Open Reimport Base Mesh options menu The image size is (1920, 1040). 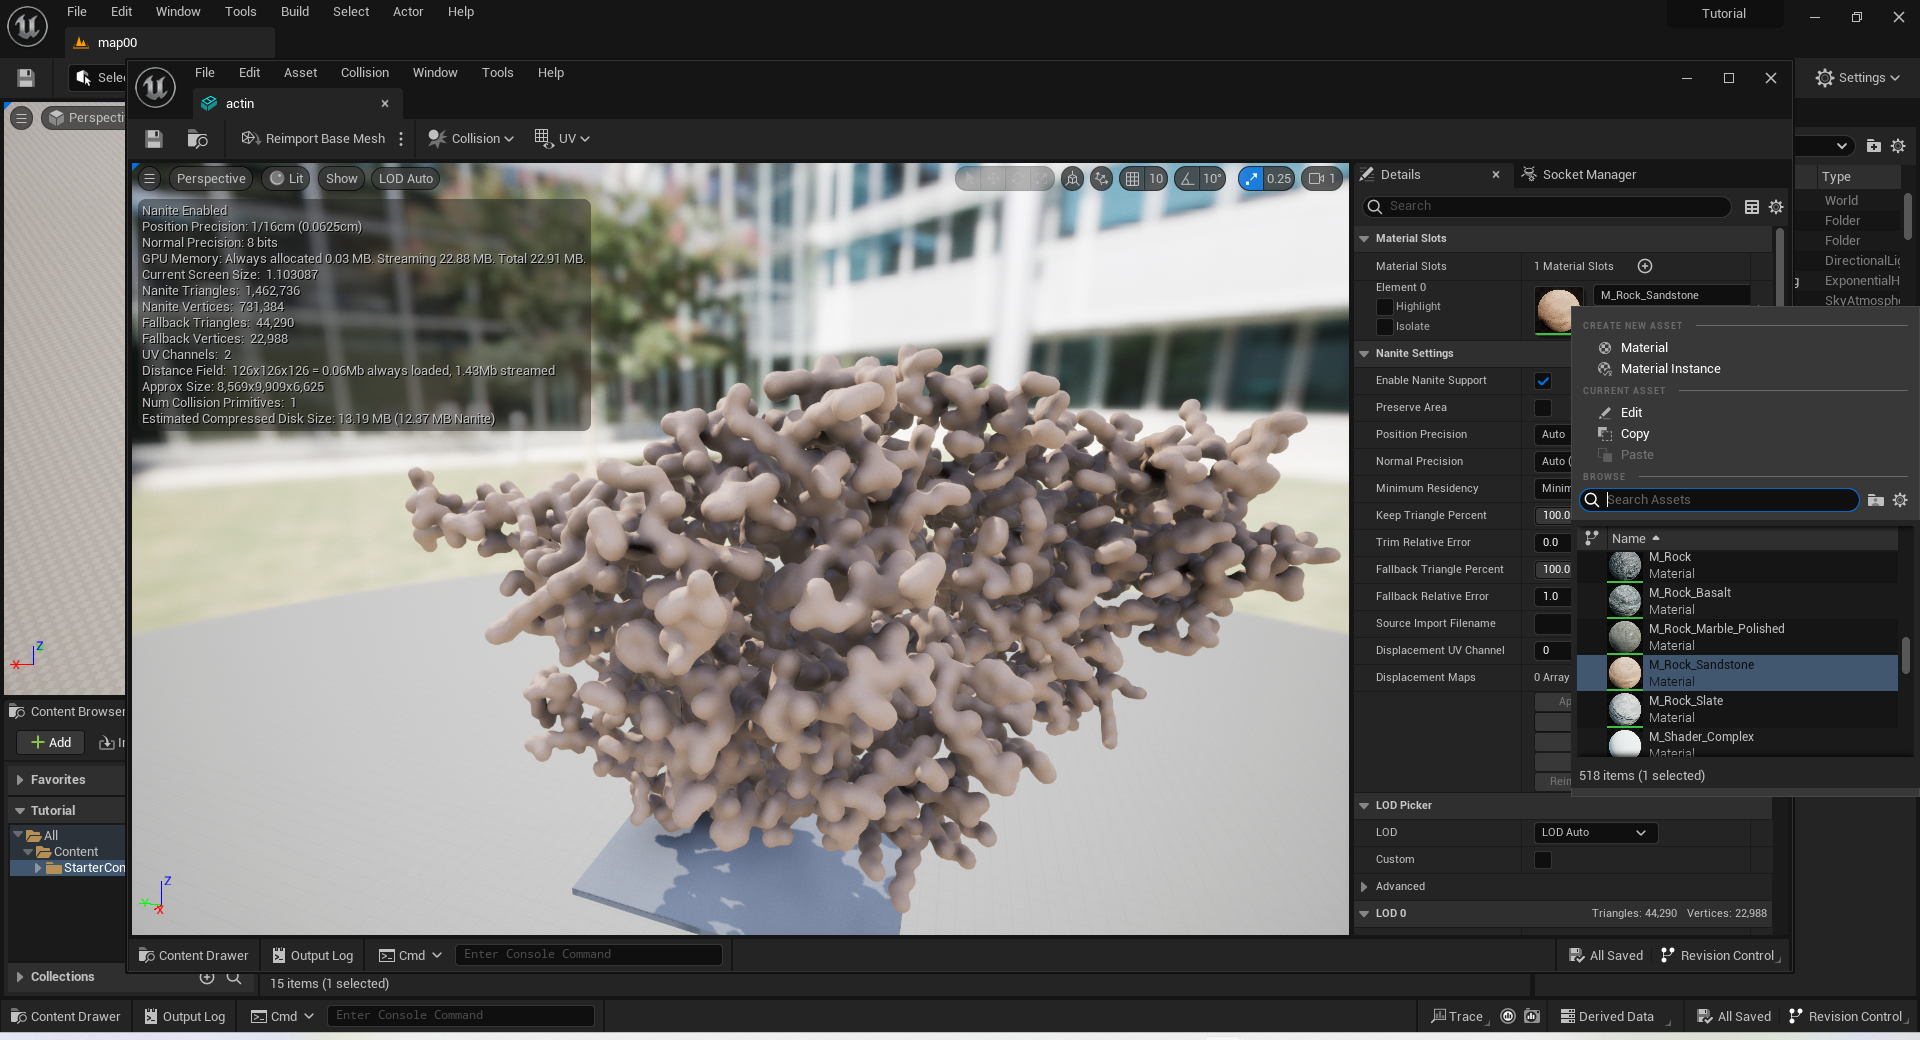coord(401,139)
